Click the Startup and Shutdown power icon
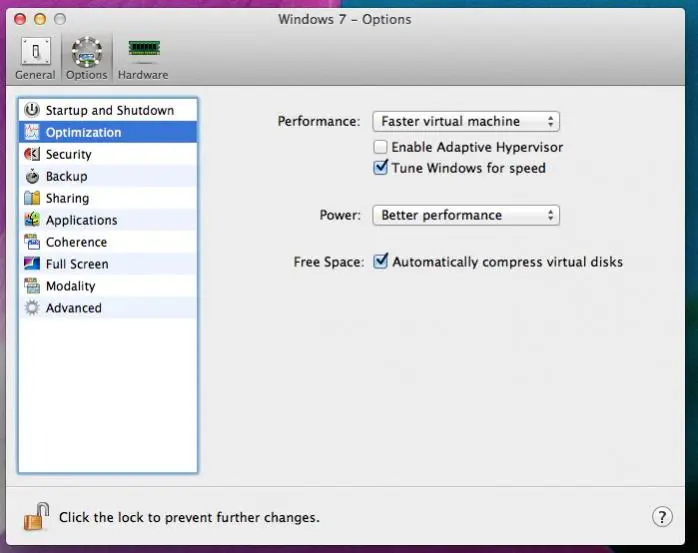The height and width of the screenshot is (553, 698). (31, 110)
